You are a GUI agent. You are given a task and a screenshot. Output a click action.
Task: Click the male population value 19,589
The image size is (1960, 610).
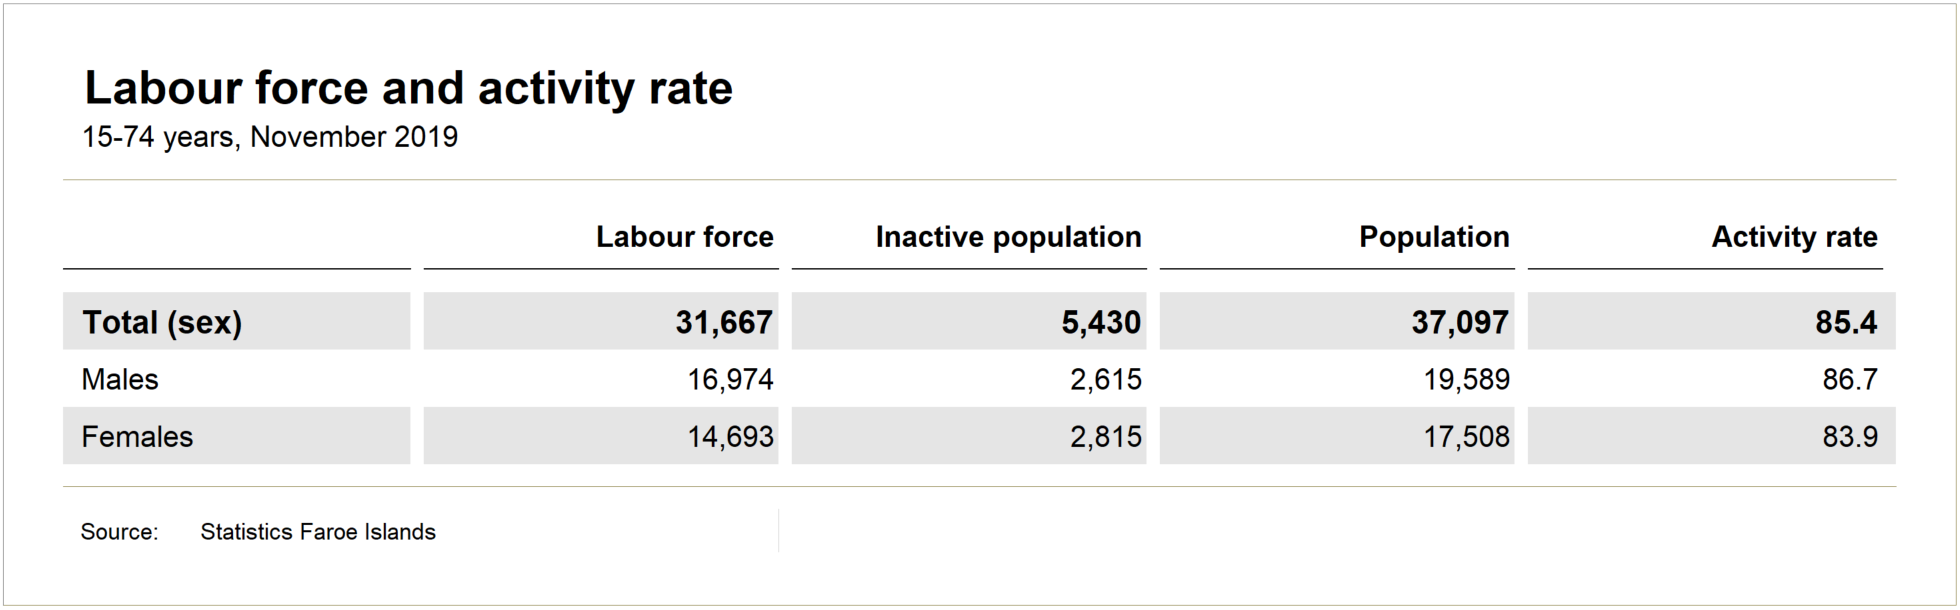coord(1466,380)
